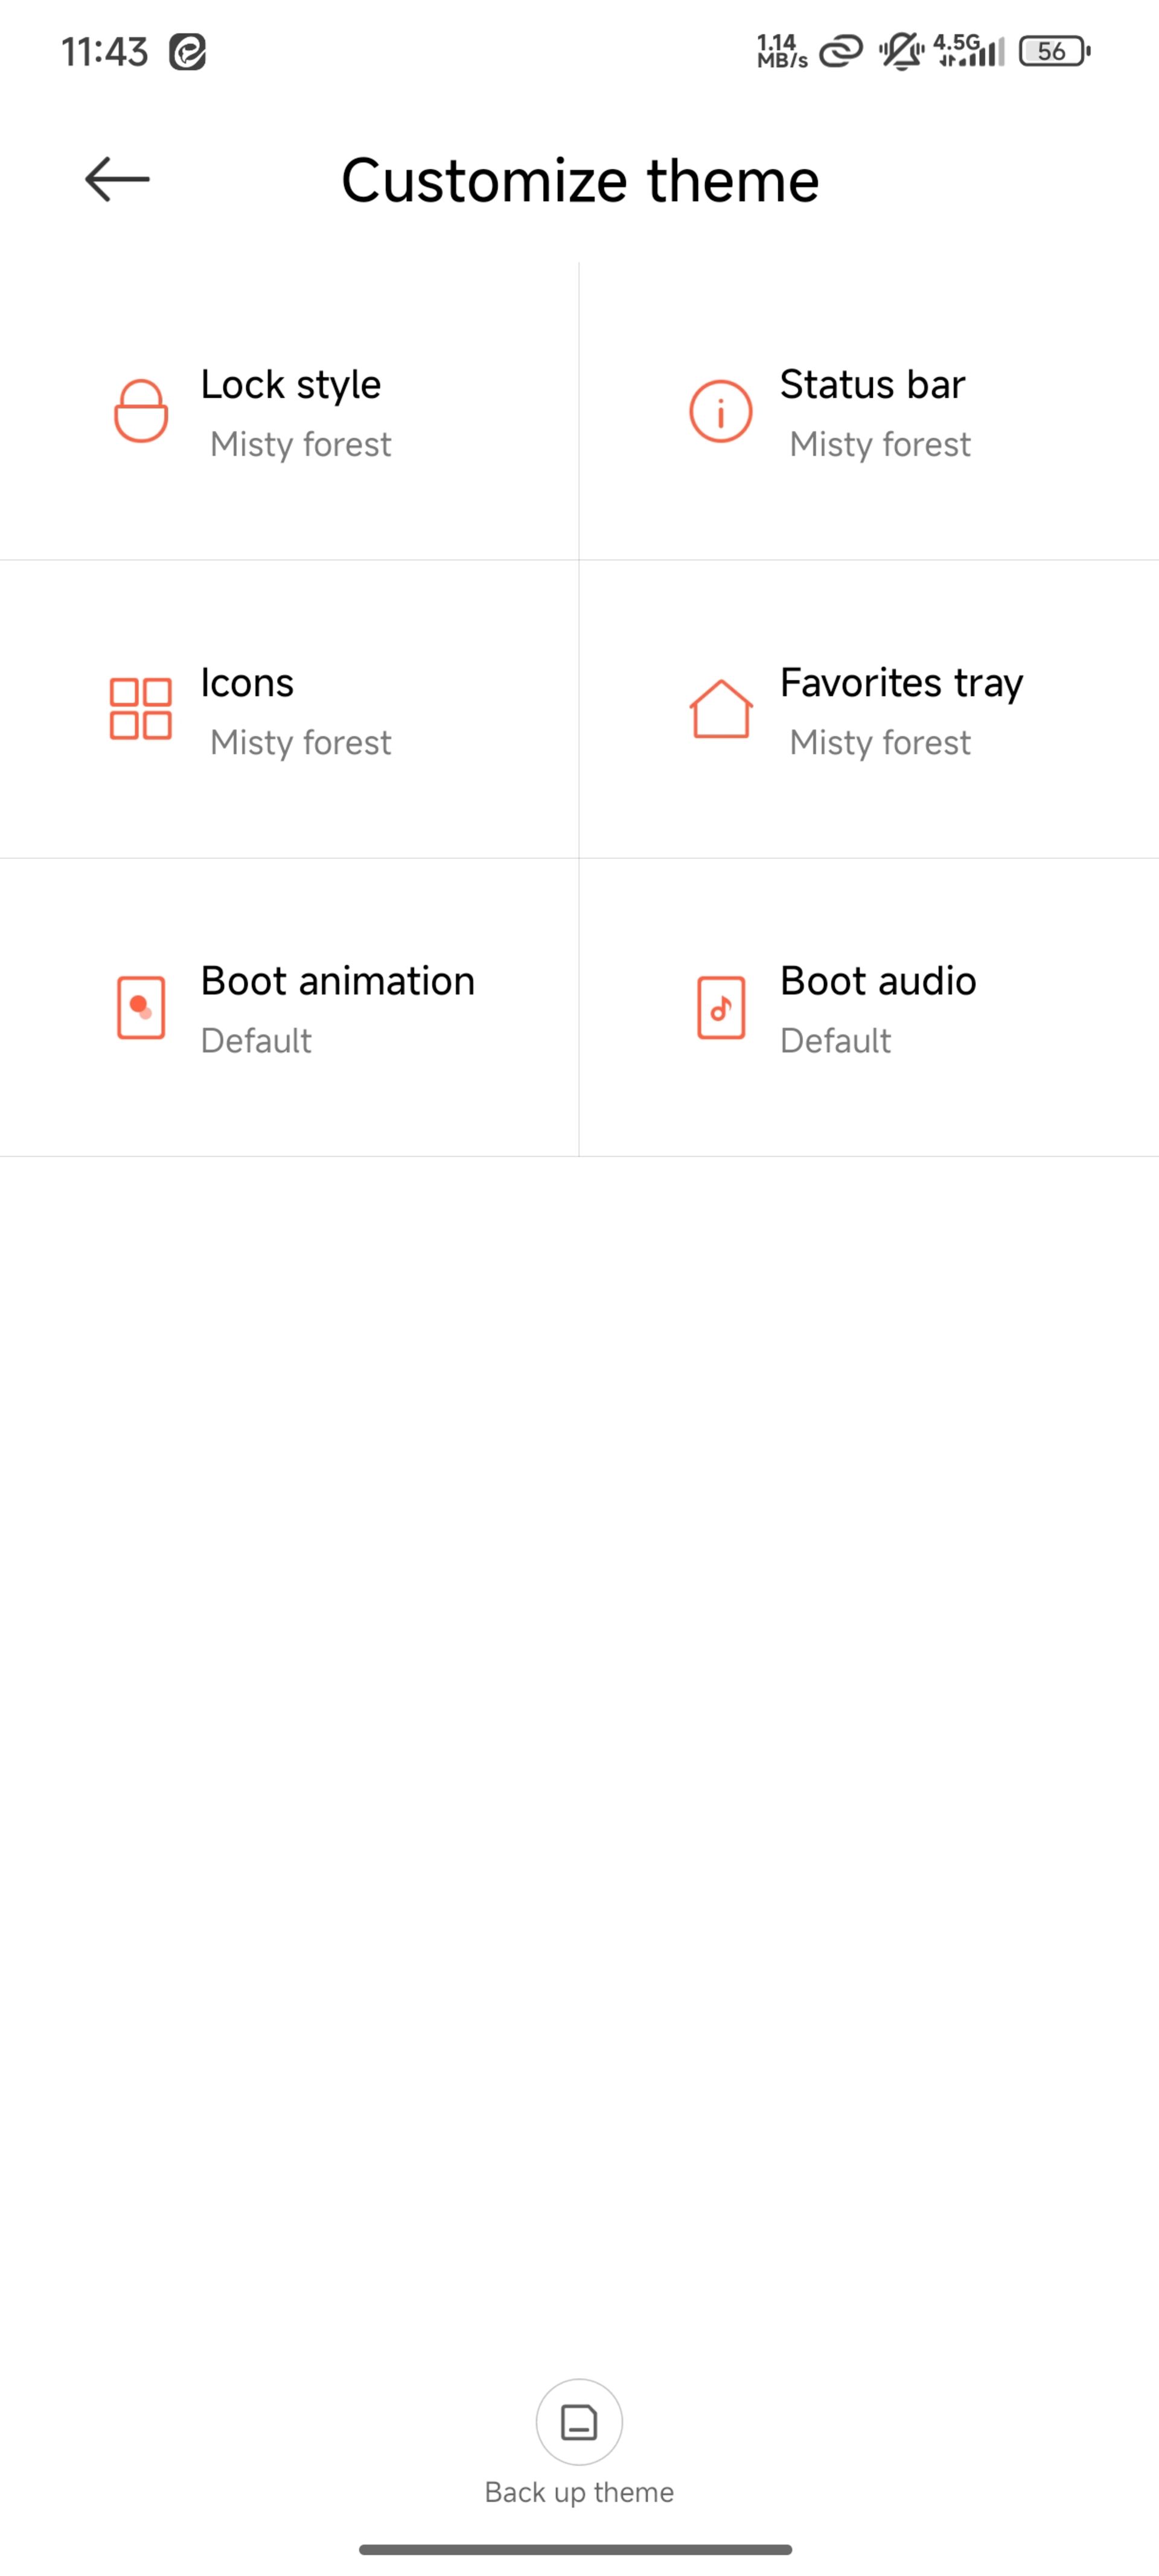This screenshot has height=2576, width=1159.
Task: Select the Favorites tray label
Action: click(x=901, y=683)
